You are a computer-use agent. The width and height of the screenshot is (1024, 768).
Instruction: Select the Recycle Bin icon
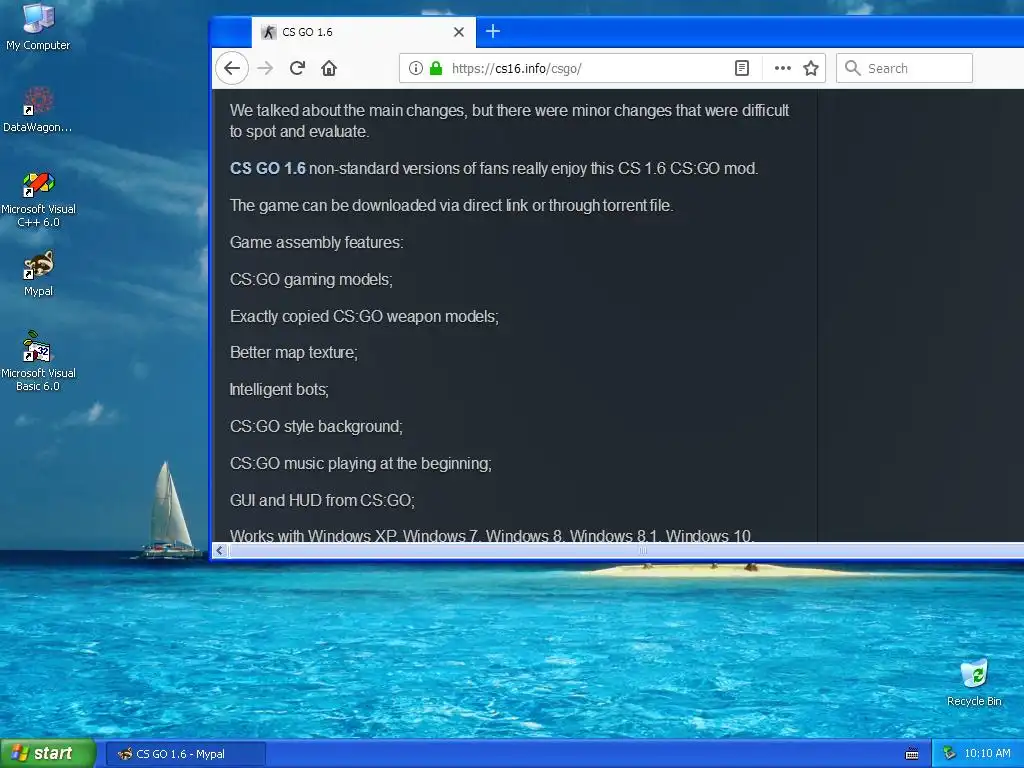click(974, 683)
